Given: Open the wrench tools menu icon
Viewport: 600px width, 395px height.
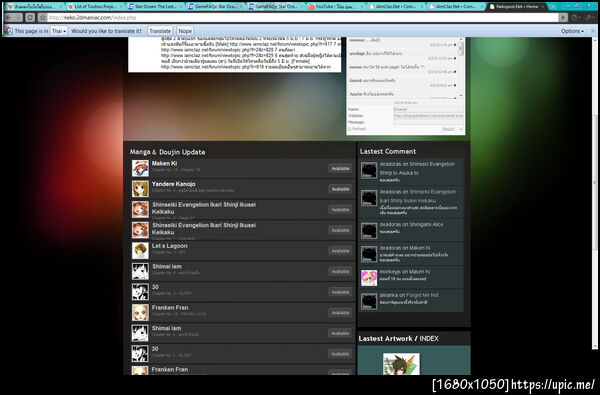Looking at the screenshot, I should pos(589,17).
